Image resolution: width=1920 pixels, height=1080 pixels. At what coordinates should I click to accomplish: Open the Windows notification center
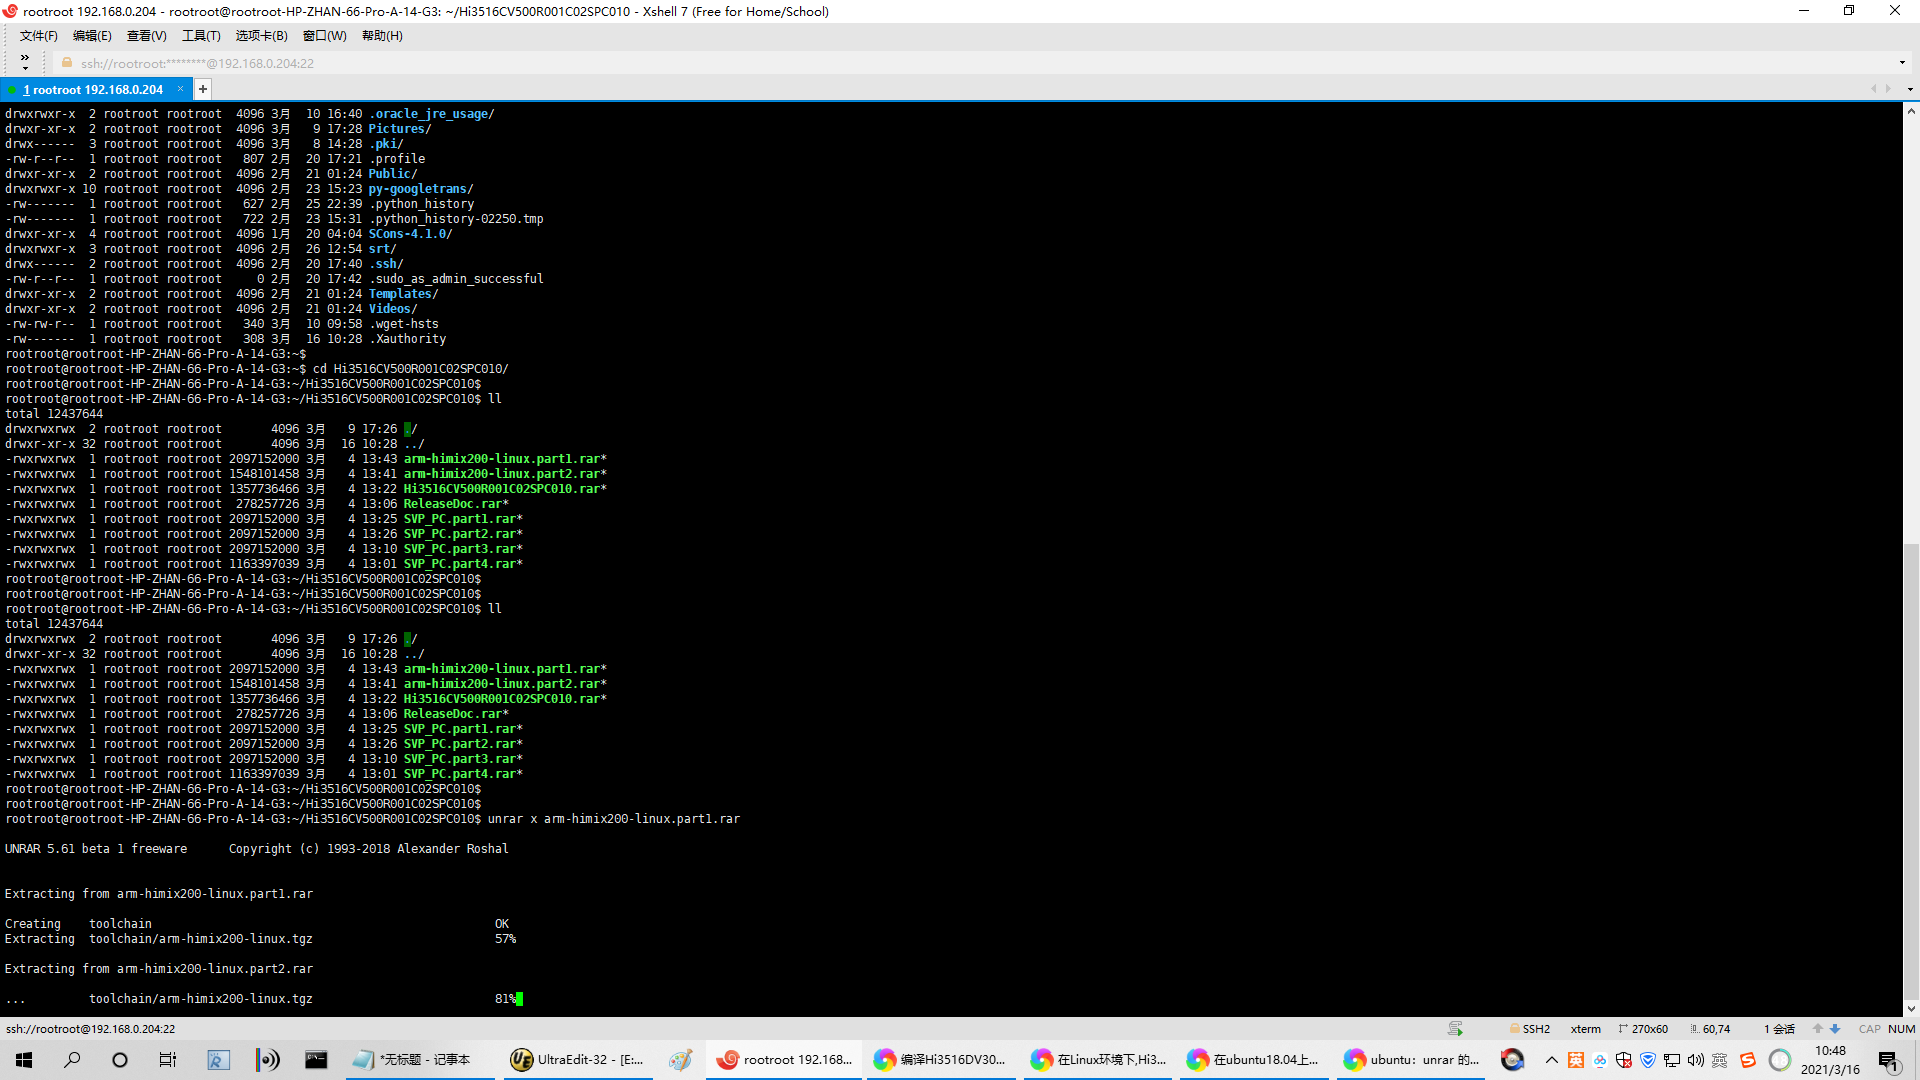click(x=1889, y=1060)
